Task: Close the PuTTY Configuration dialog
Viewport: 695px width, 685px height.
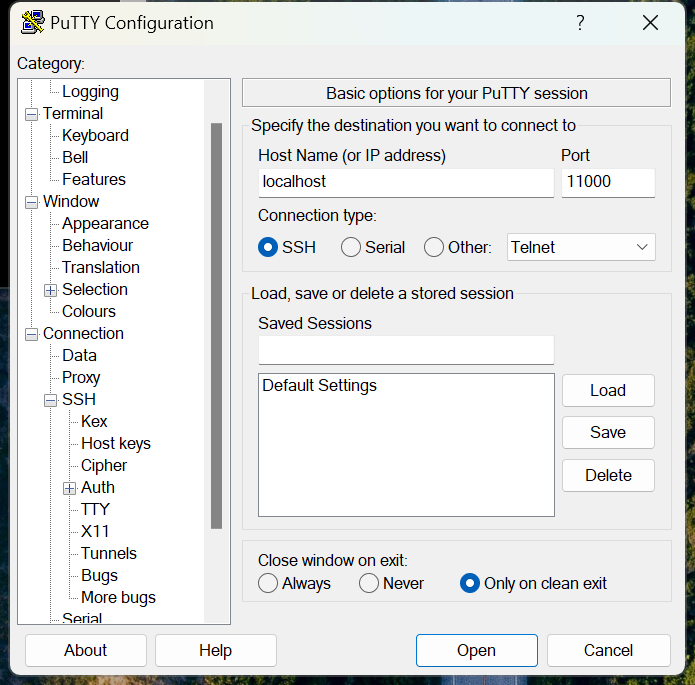Action: (x=650, y=23)
